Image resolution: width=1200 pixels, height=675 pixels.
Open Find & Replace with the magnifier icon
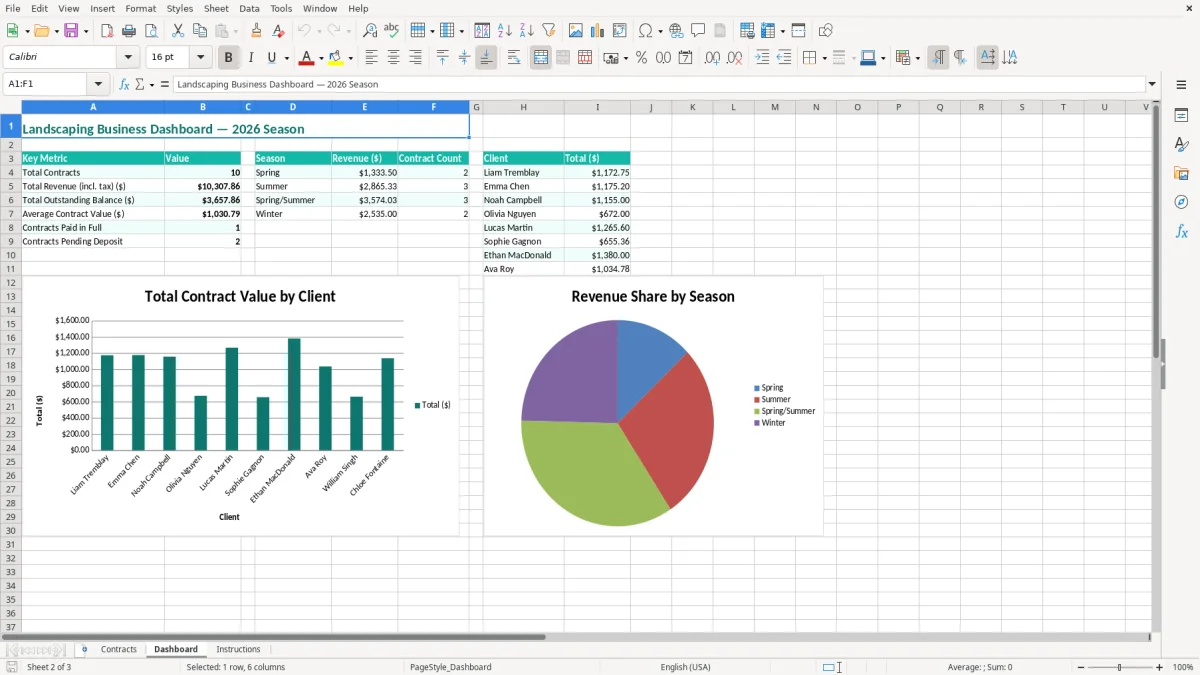(370, 31)
